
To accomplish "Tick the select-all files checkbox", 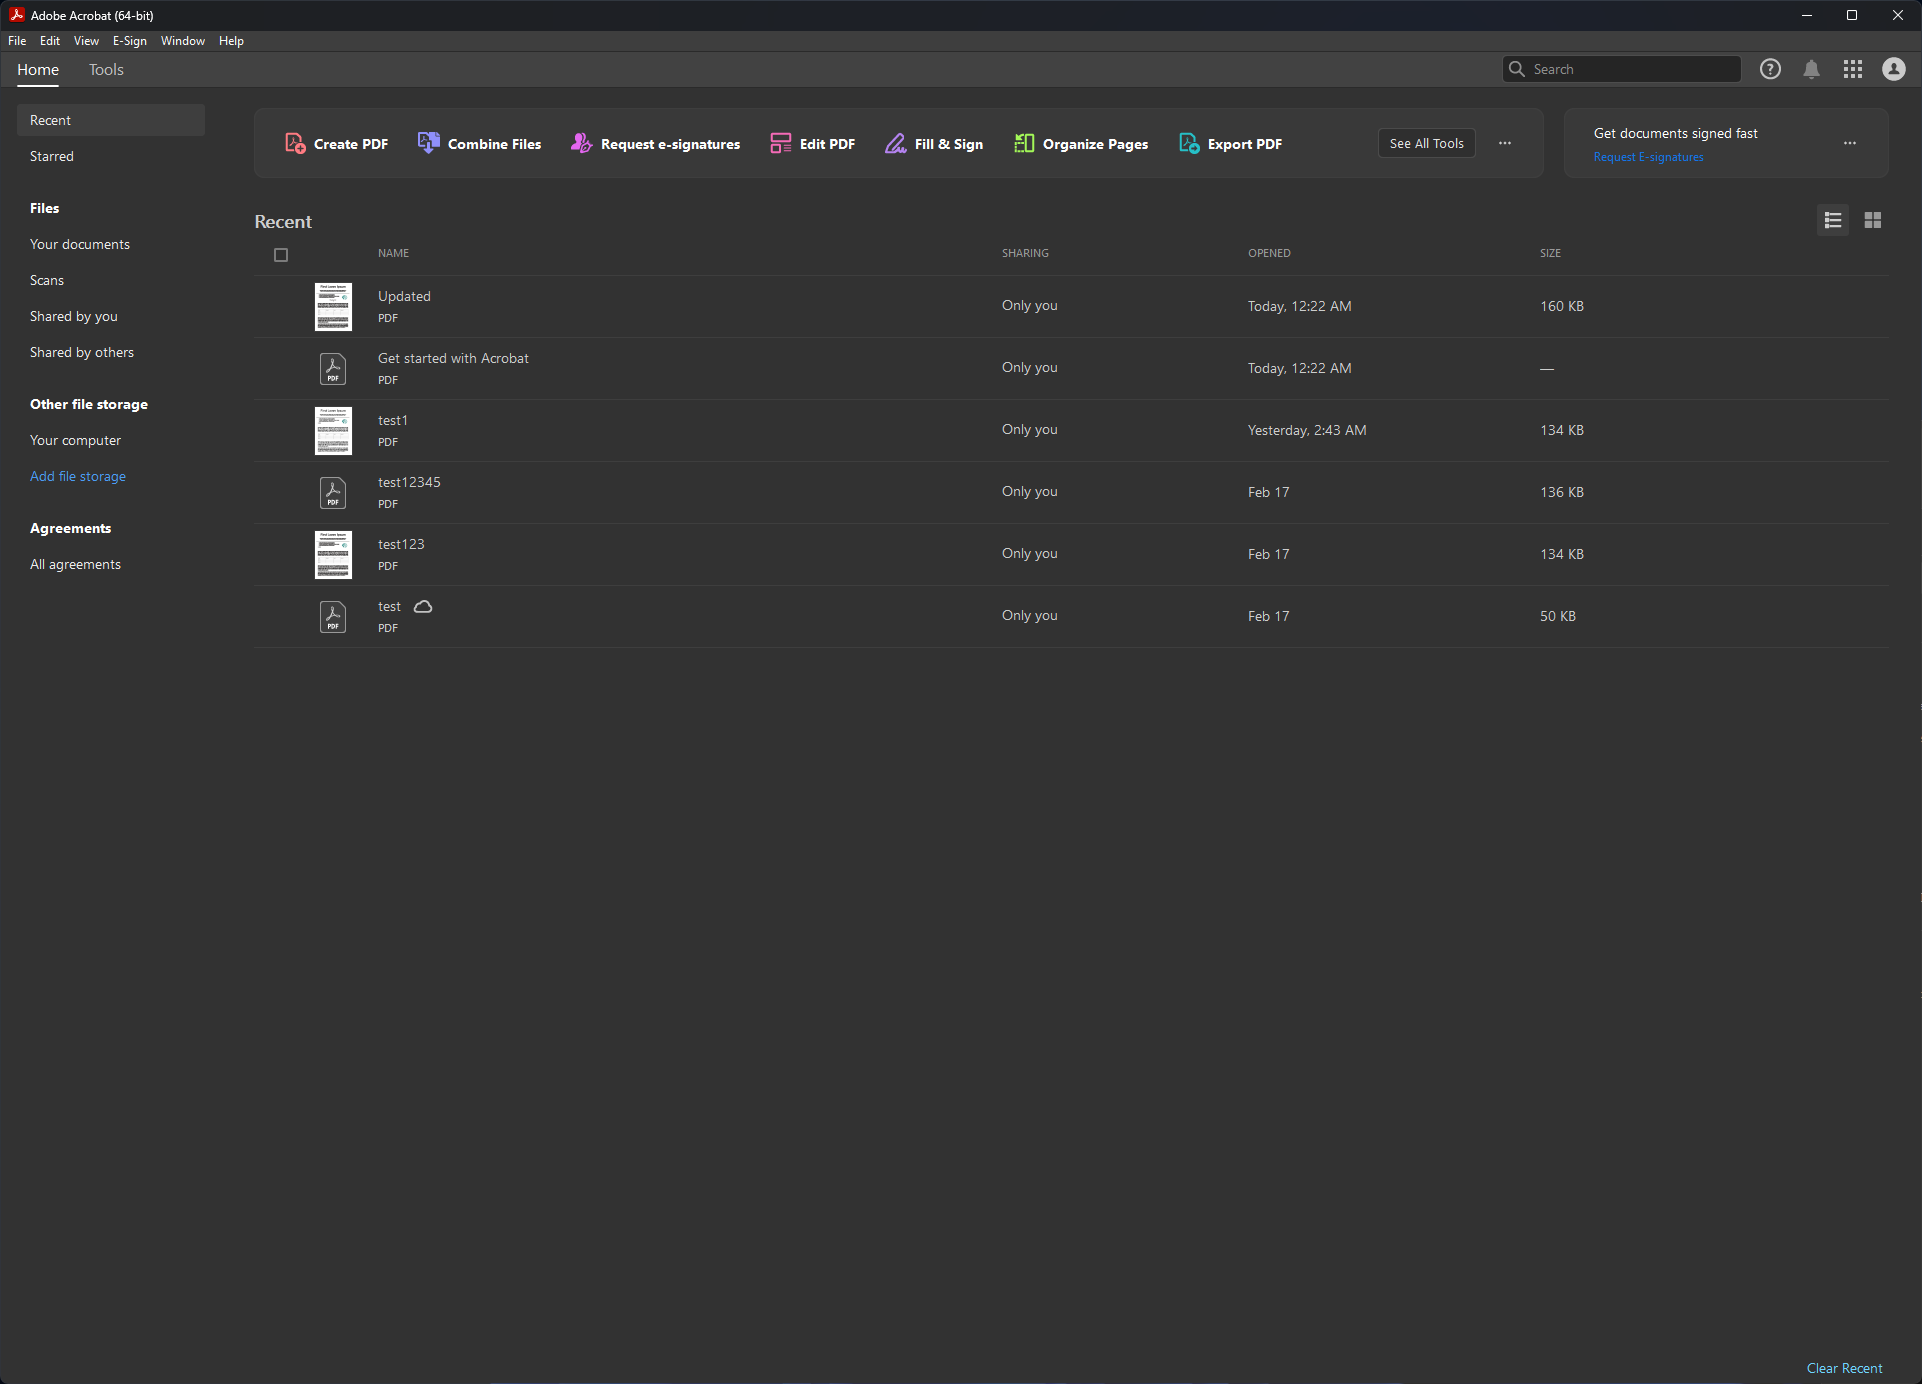I will coord(281,255).
